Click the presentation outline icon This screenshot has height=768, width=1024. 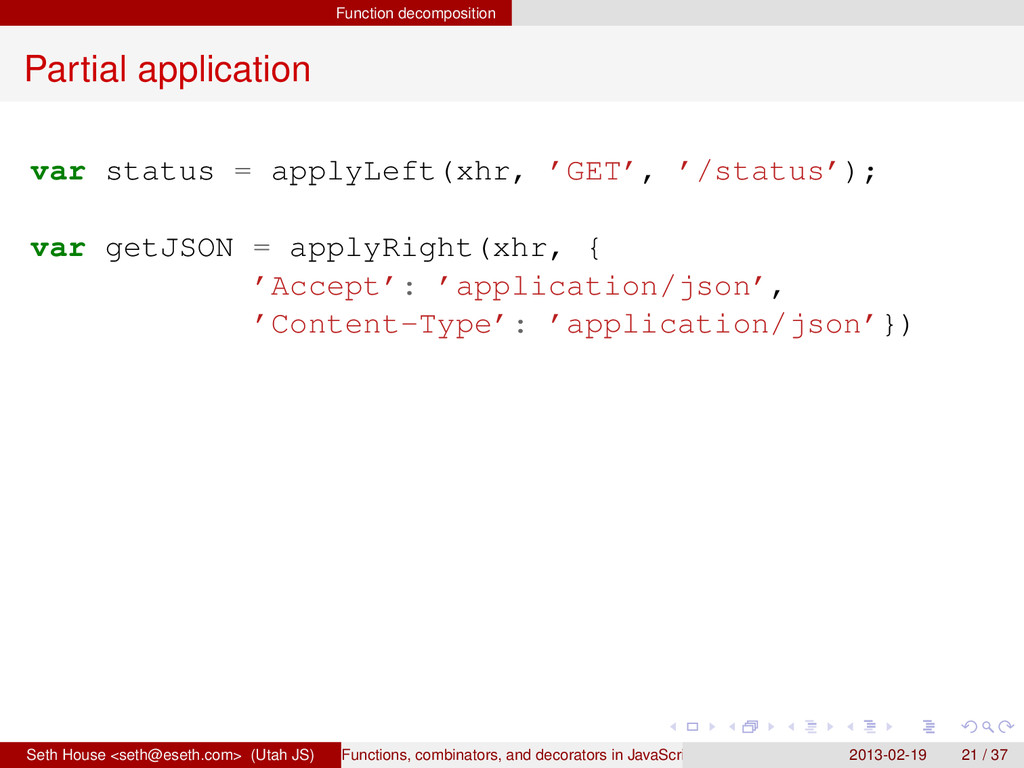[x=929, y=726]
